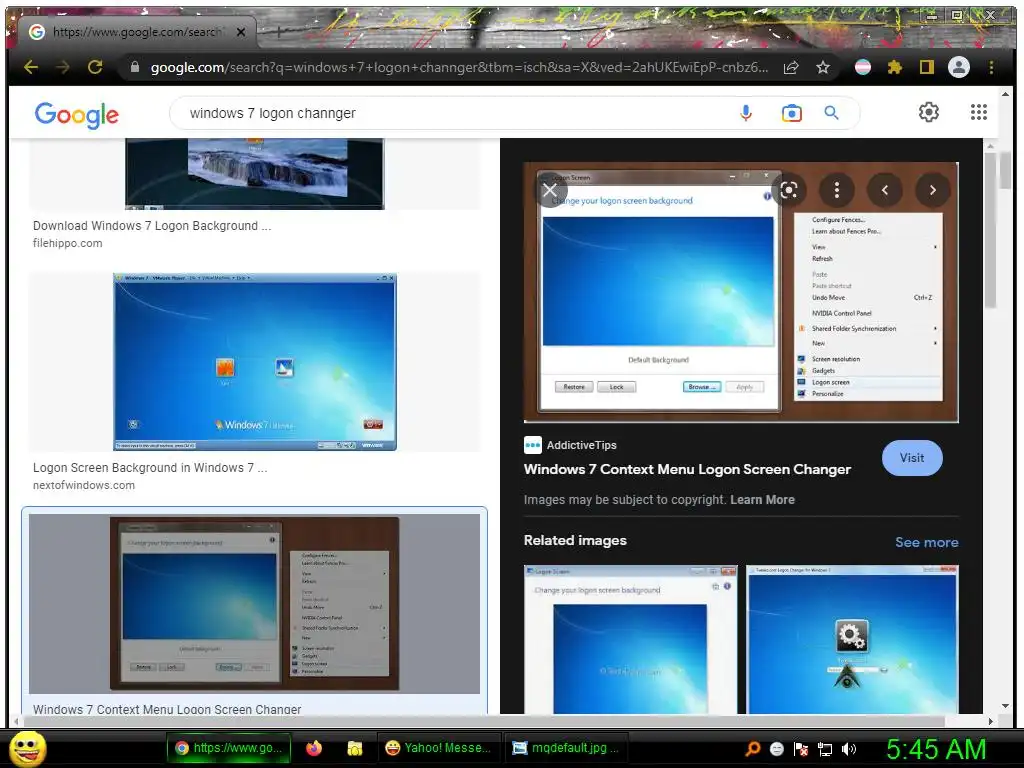This screenshot has height=768, width=1024.
Task: Open Chrome three-dot menu
Action: (x=991, y=67)
